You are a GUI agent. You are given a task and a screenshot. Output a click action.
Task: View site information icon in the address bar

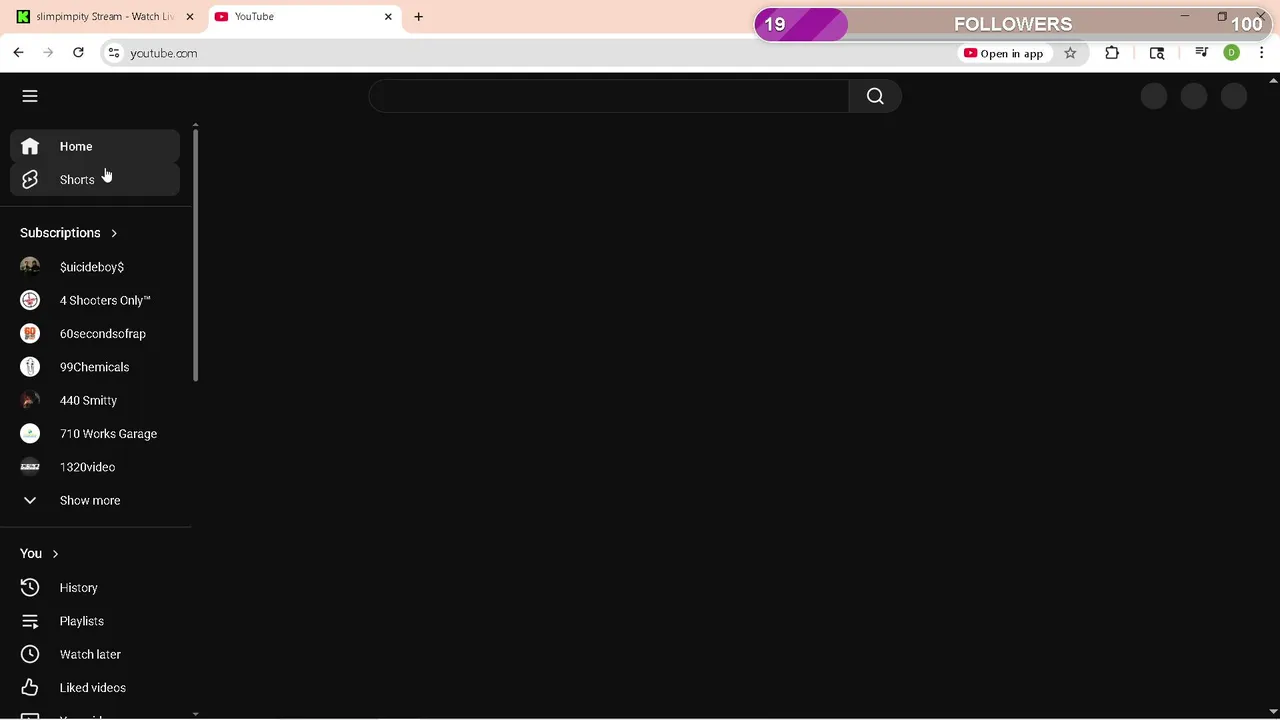[114, 53]
